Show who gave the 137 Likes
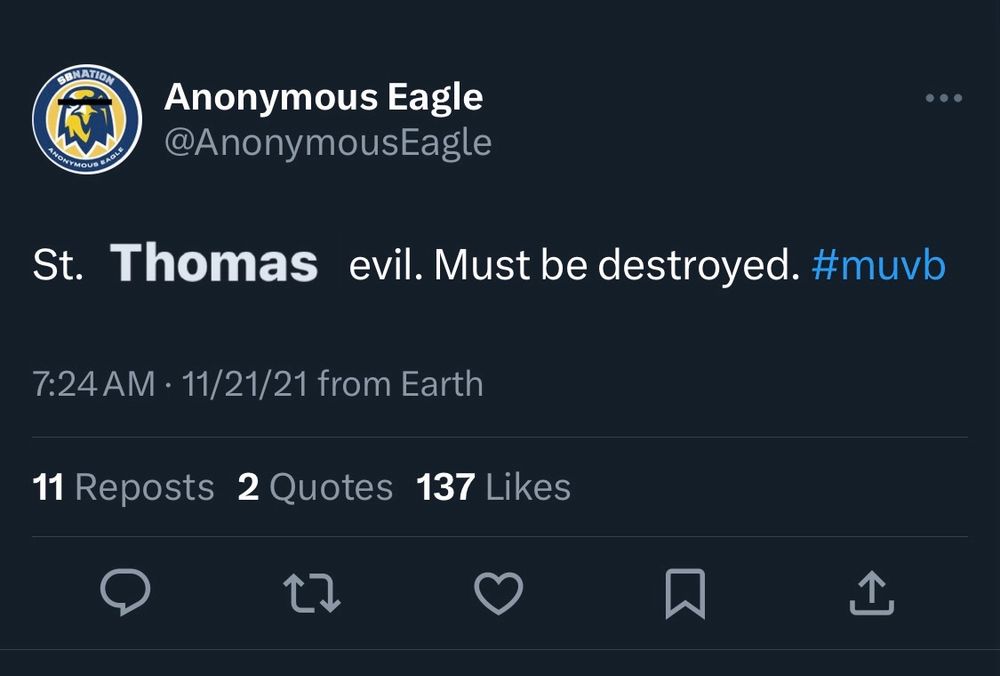The width and height of the screenshot is (1000, 676). point(494,487)
